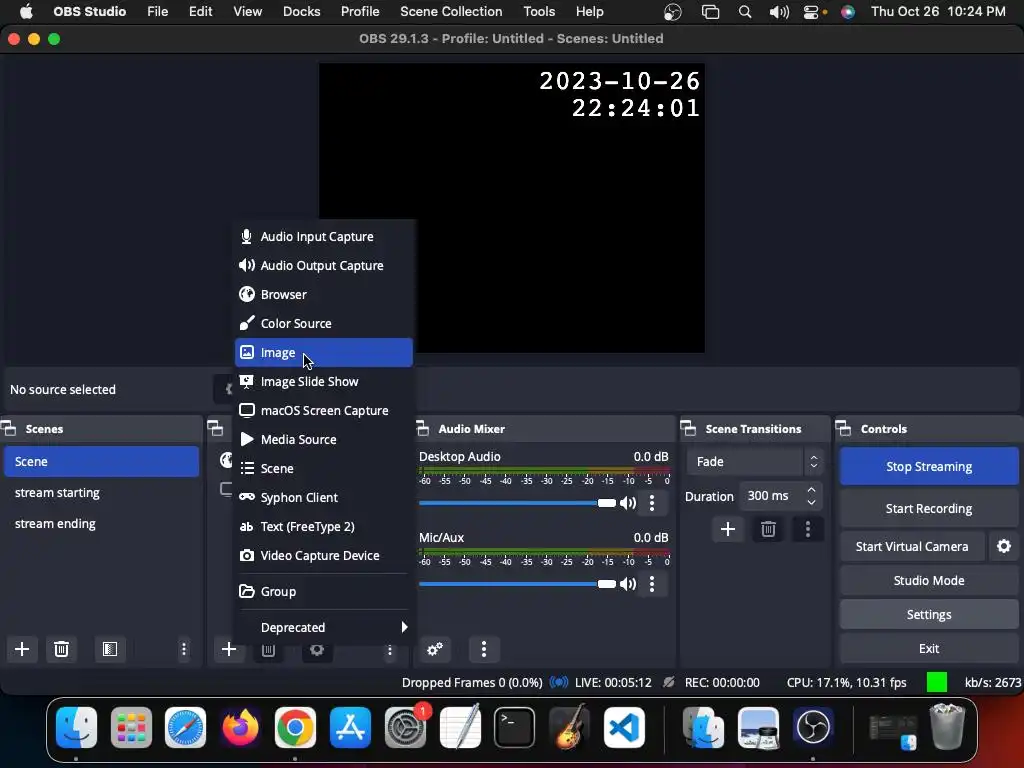
Task: Select macOS Screen Capture source
Action: (323, 411)
